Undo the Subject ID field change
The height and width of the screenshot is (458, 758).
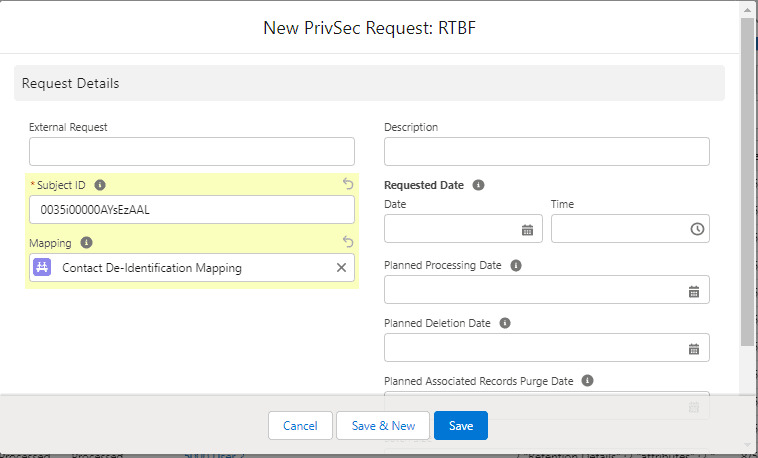pos(348,184)
